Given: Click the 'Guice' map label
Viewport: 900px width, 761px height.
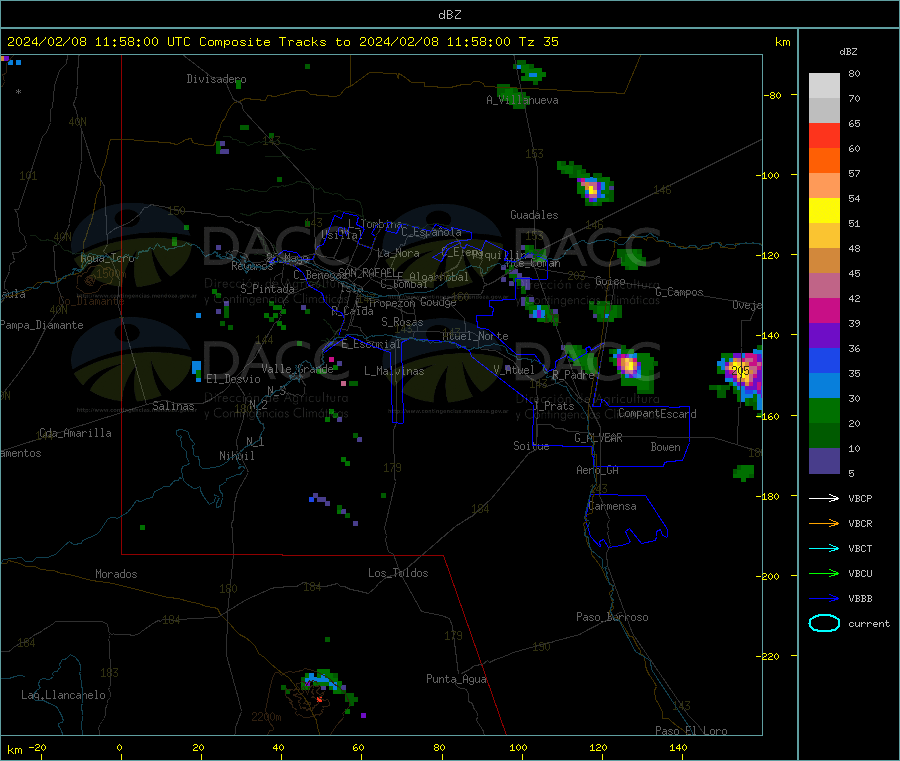Looking at the screenshot, I should [x=610, y=281].
